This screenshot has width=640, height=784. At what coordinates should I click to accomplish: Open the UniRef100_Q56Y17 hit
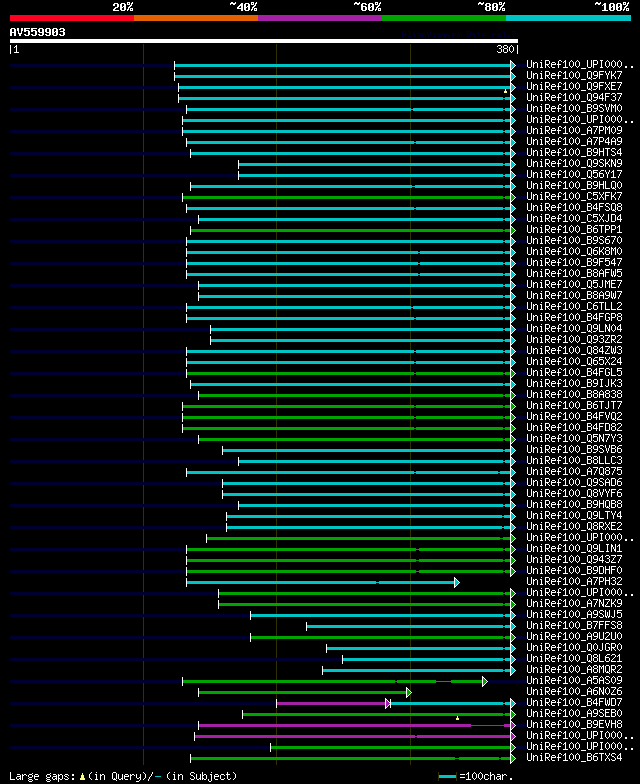coord(574,174)
